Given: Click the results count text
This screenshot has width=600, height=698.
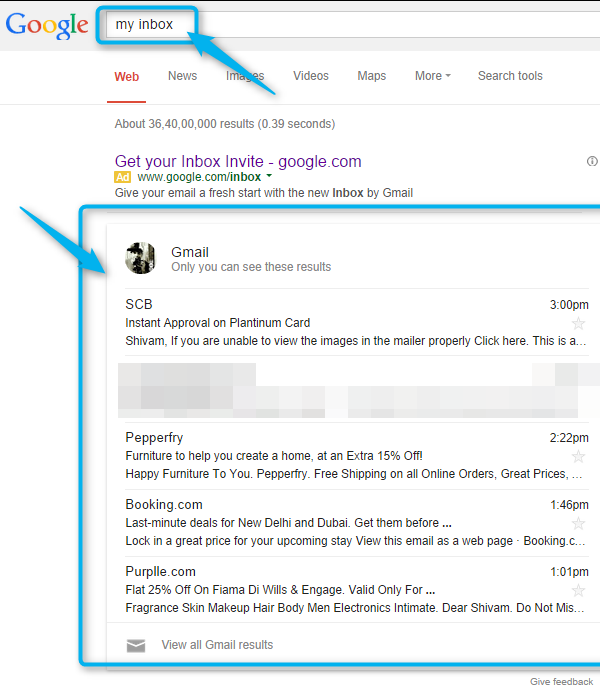Looking at the screenshot, I should [225, 124].
